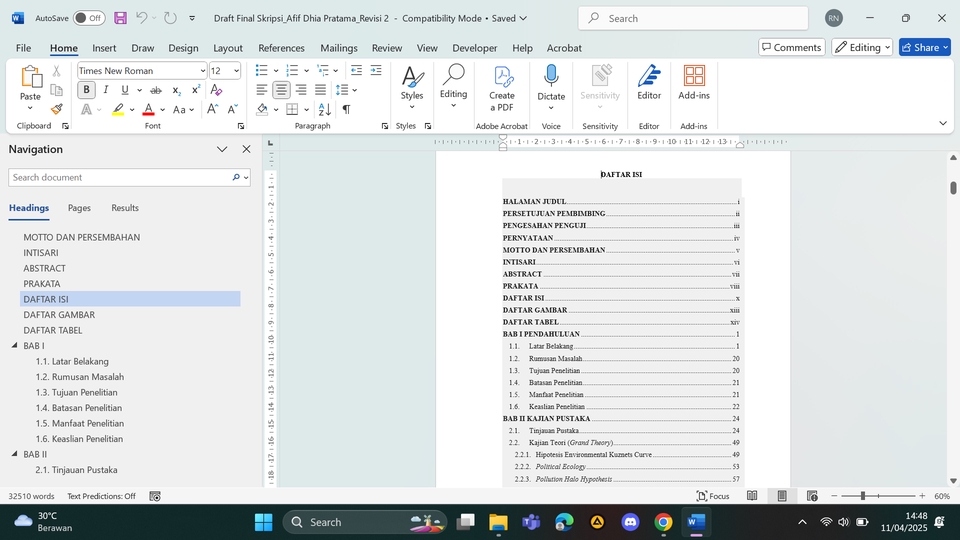Open the Add-ins gallery
Viewport: 960px width, 540px height.
pyautogui.click(x=694, y=83)
